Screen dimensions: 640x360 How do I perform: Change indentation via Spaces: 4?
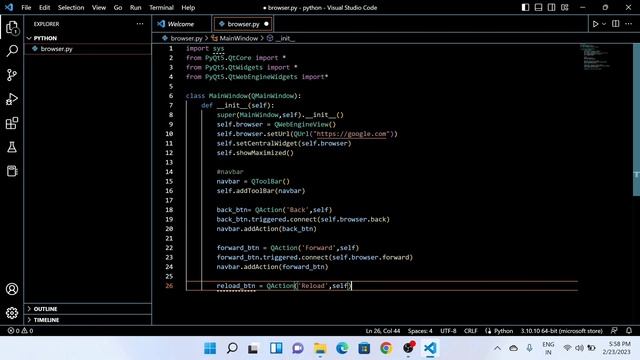point(420,331)
